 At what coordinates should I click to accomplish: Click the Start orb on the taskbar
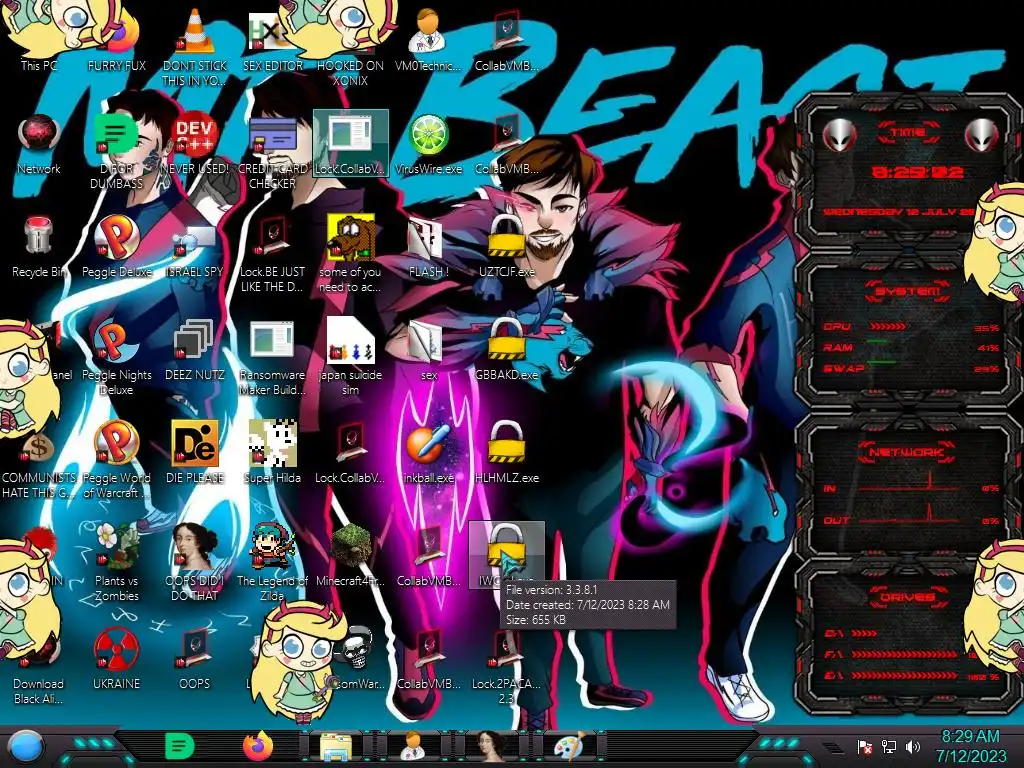(25, 747)
